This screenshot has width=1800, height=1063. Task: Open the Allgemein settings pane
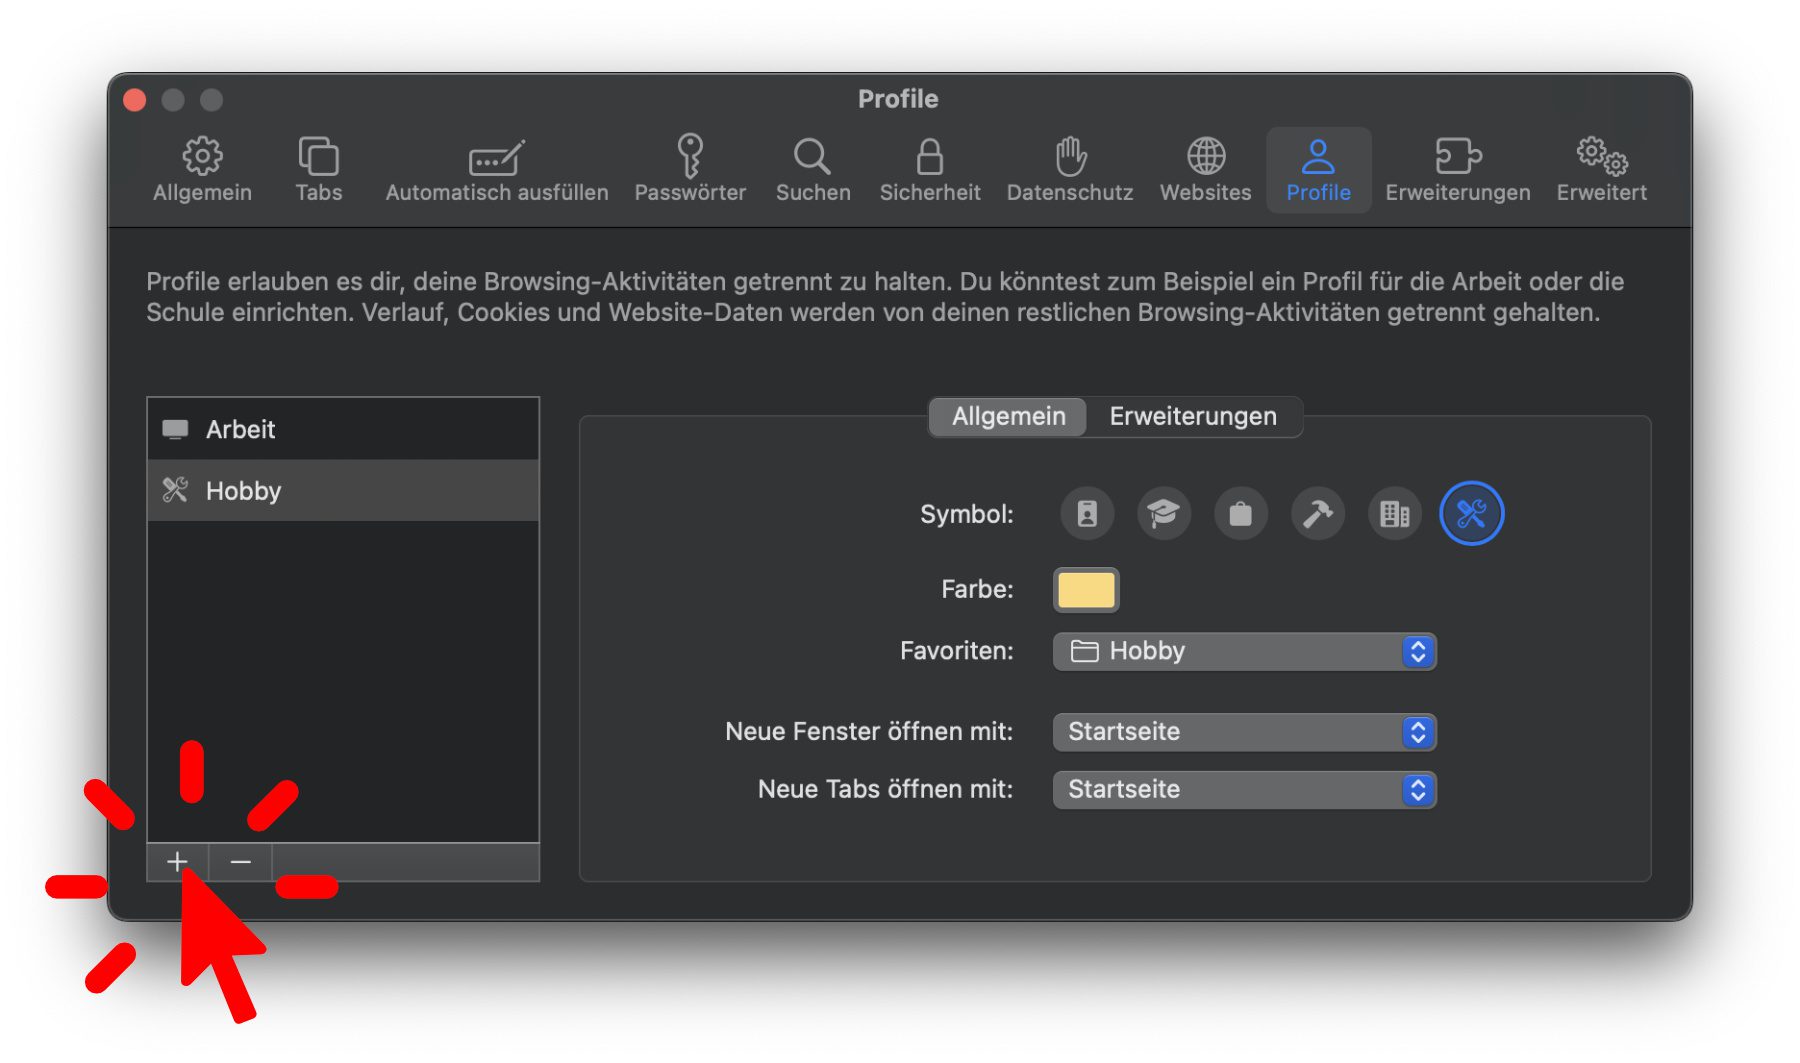point(202,170)
